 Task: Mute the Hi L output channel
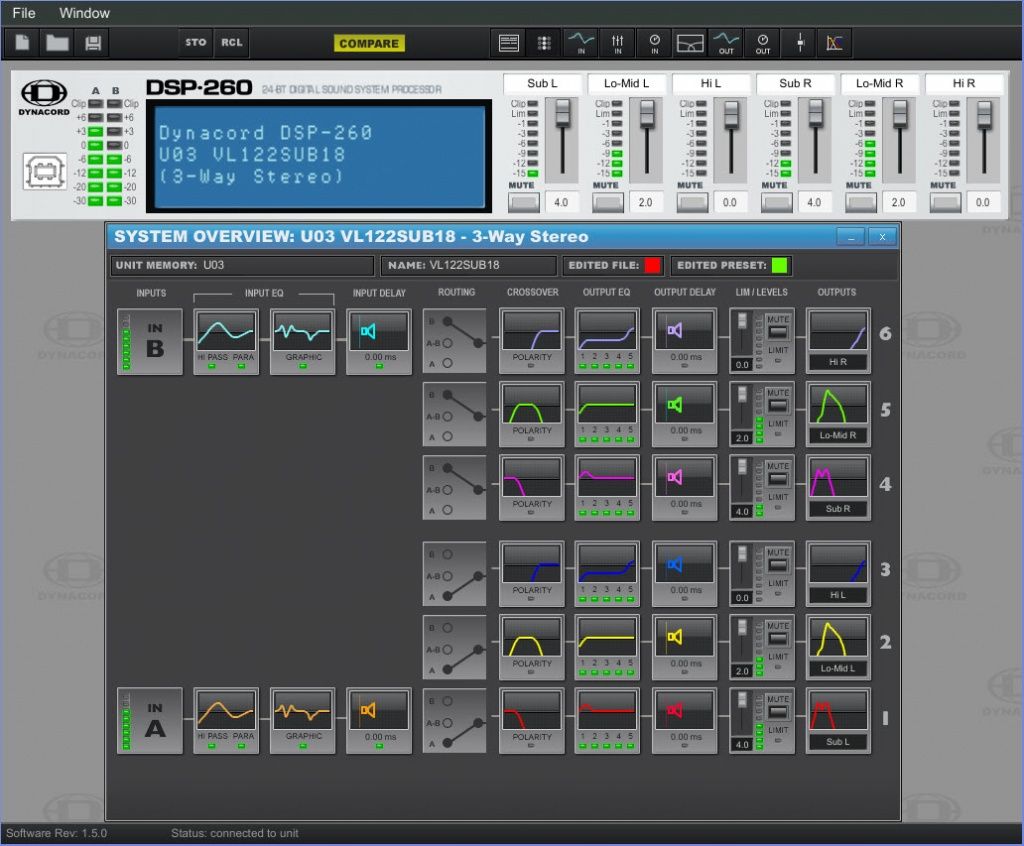pyautogui.click(x=692, y=202)
